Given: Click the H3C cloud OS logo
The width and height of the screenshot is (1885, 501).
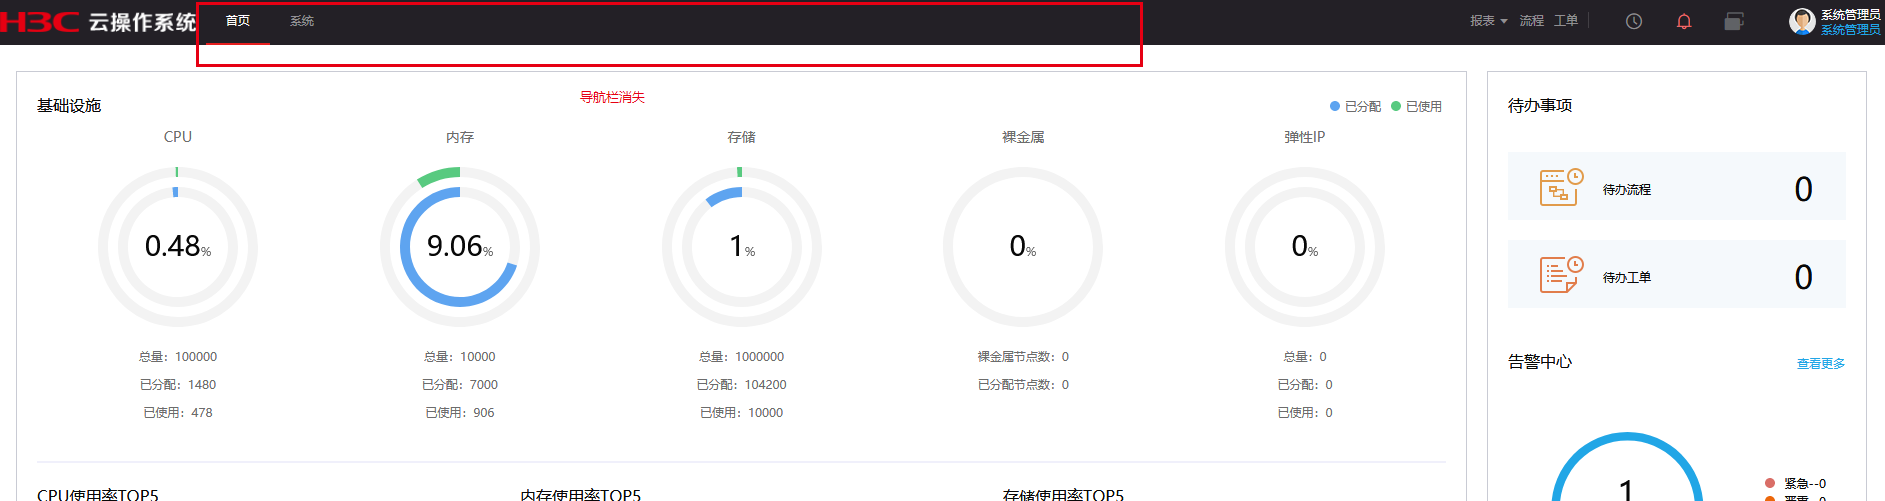Looking at the screenshot, I should (98, 21).
